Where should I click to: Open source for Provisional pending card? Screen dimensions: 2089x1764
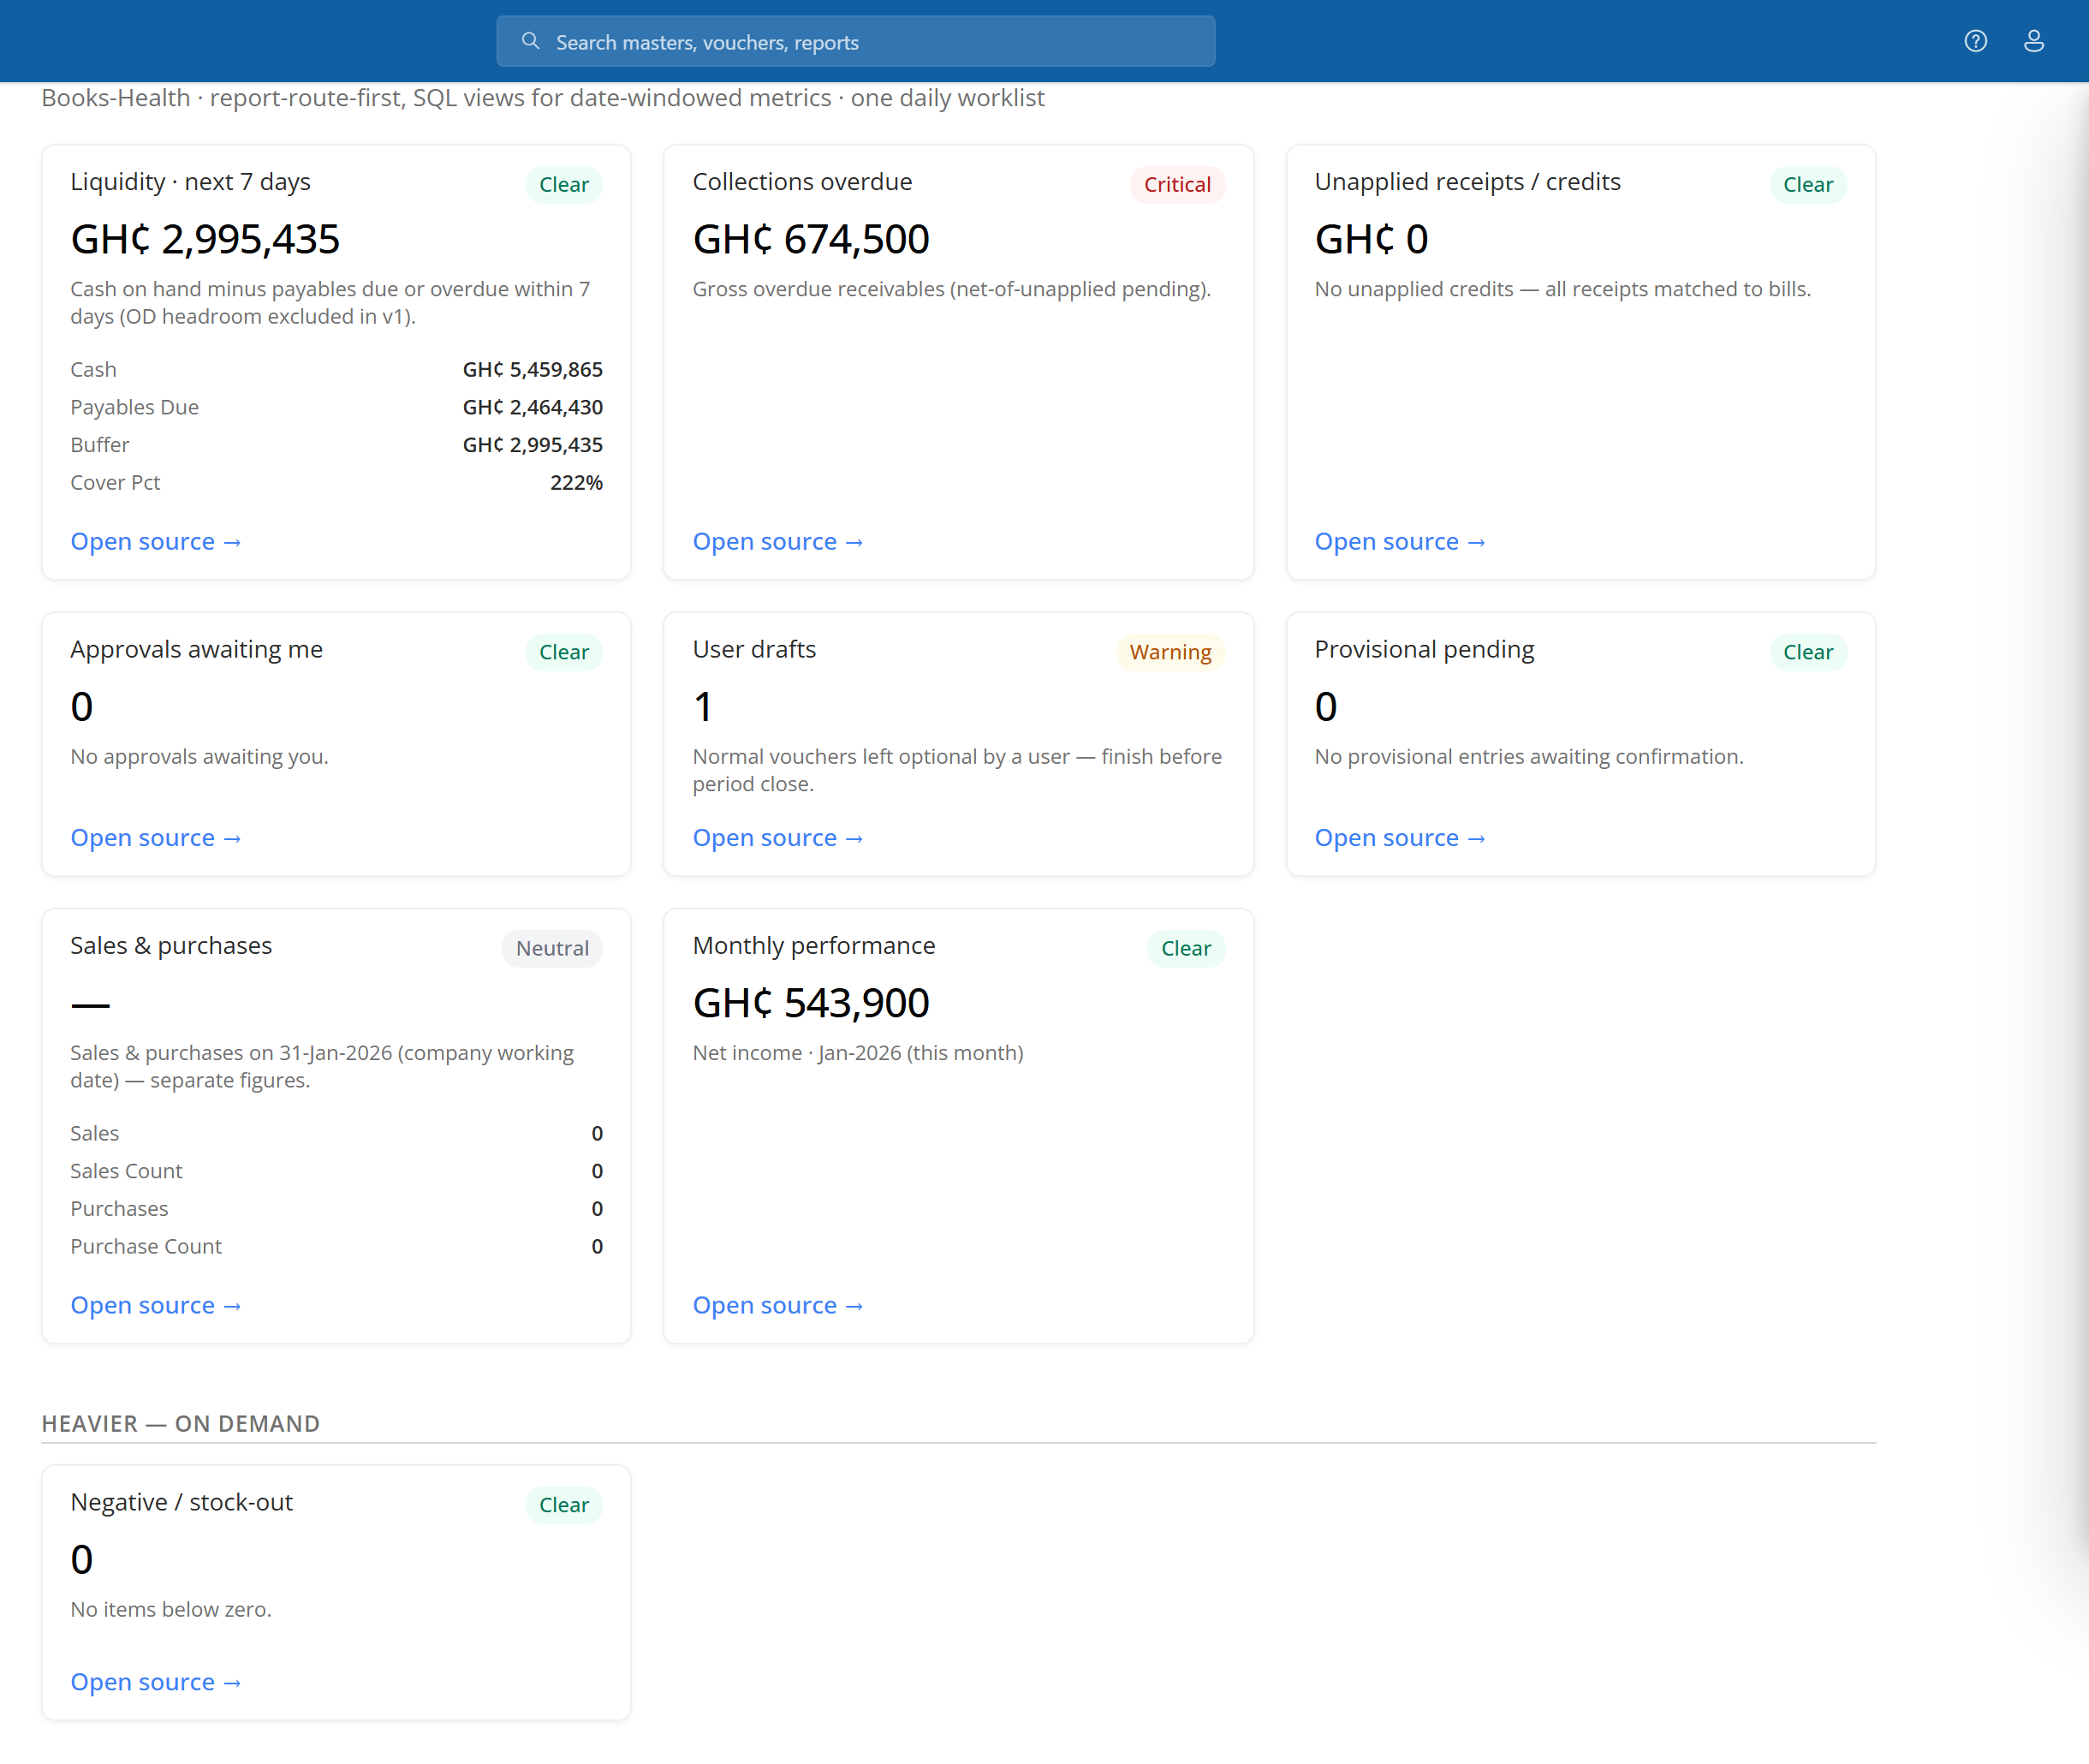coord(1400,837)
